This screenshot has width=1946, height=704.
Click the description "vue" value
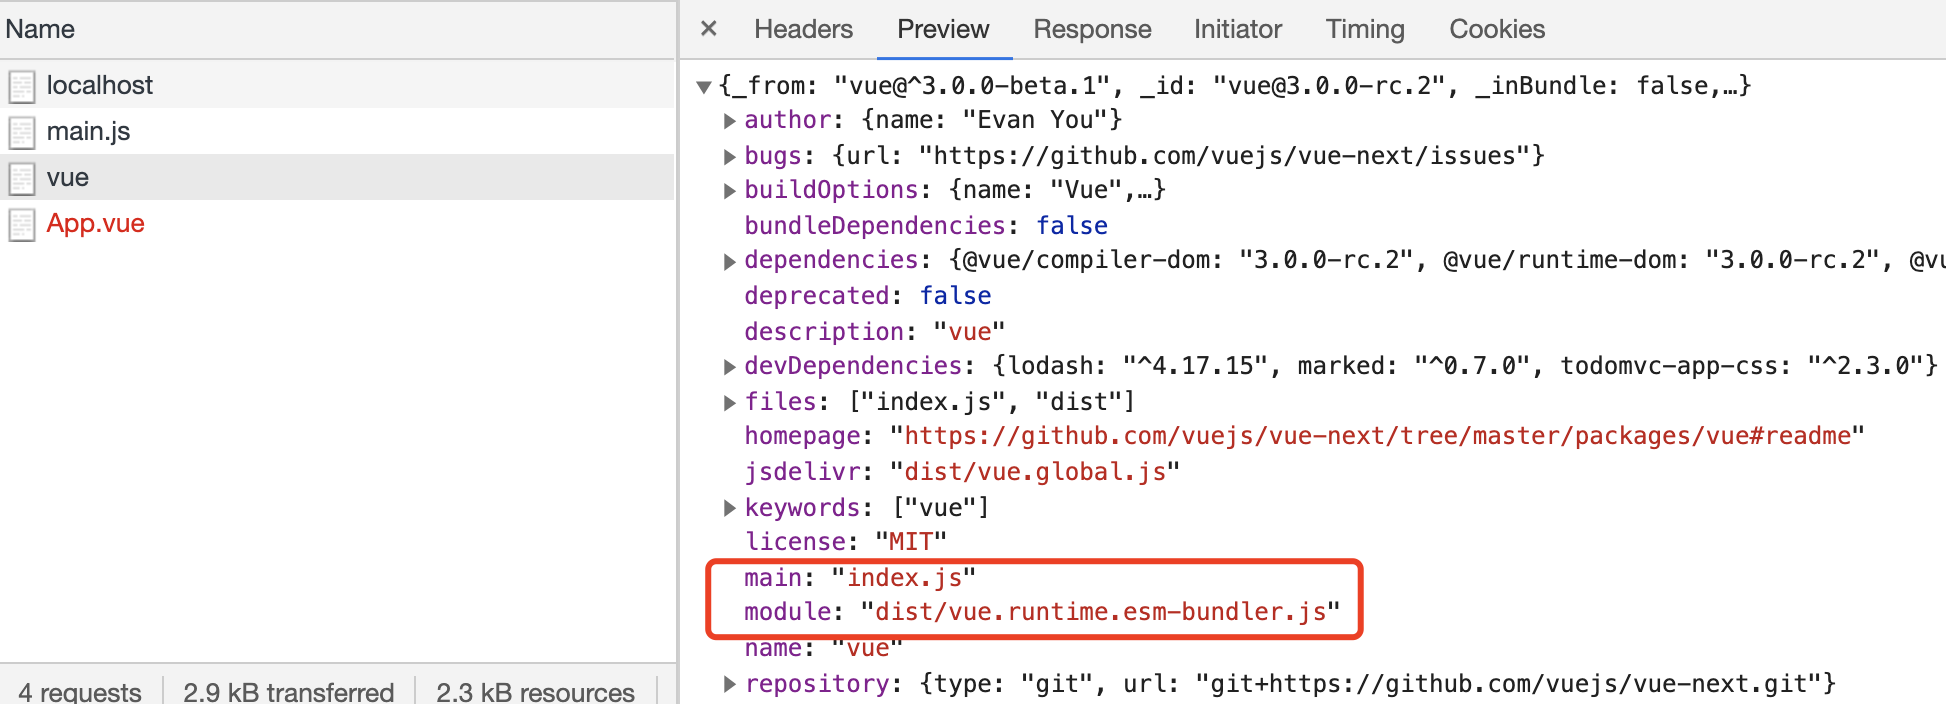coord(969,332)
